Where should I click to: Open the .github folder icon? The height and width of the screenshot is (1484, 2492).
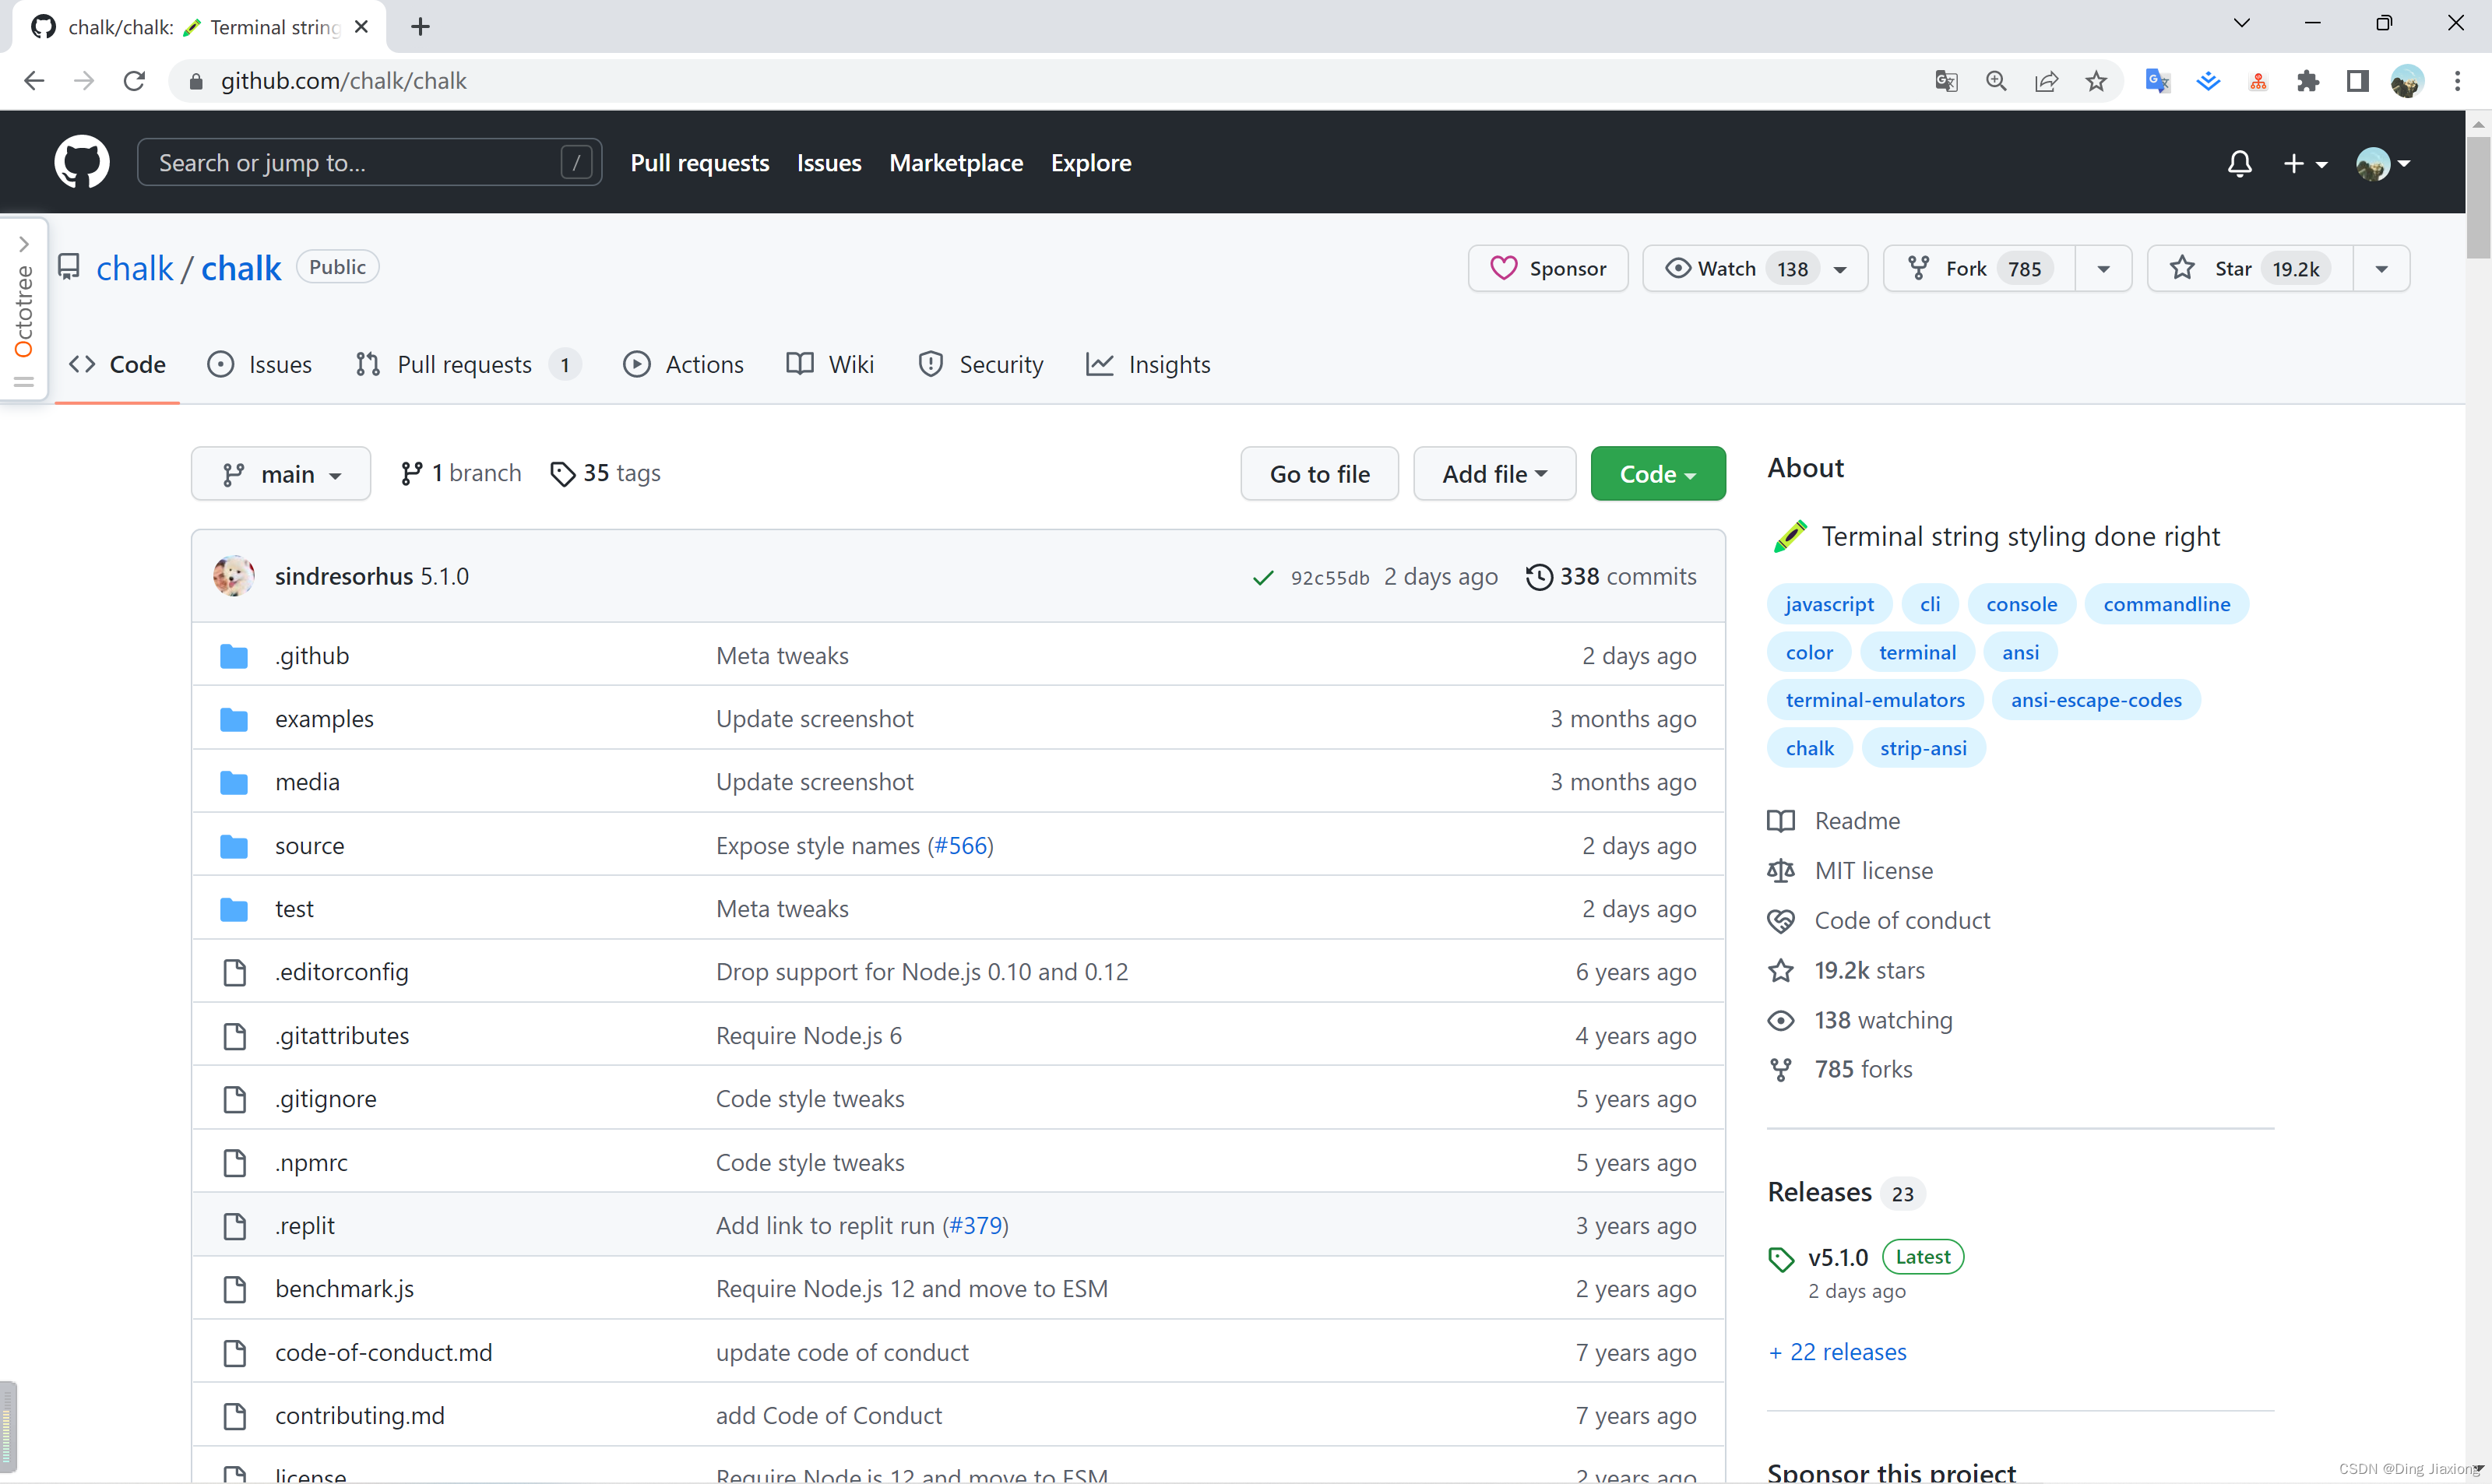pyautogui.click(x=234, y=656)
